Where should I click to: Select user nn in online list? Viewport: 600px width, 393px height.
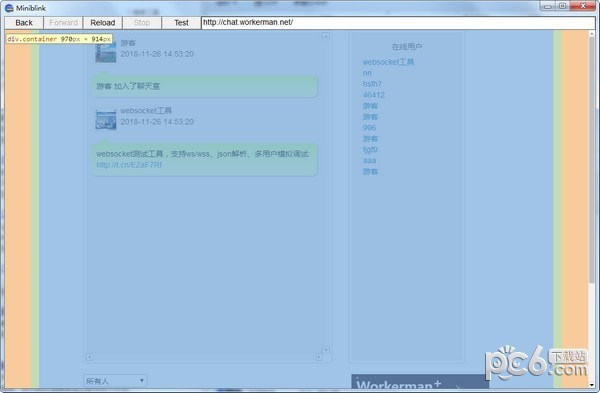367,73
